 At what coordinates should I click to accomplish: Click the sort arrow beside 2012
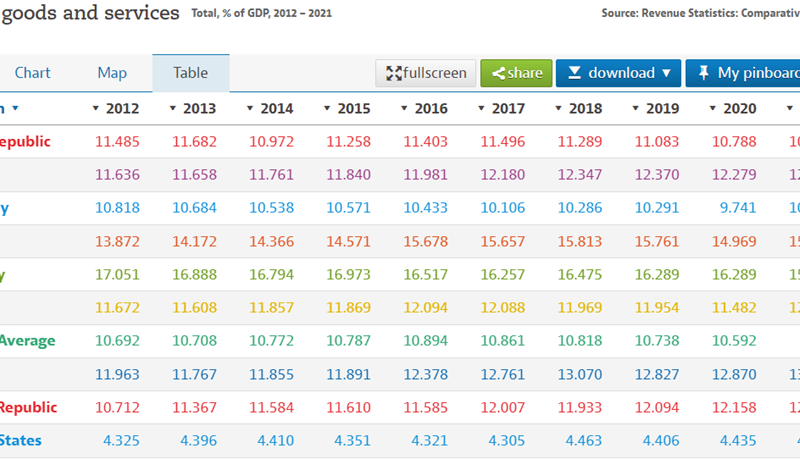point(95,108)
